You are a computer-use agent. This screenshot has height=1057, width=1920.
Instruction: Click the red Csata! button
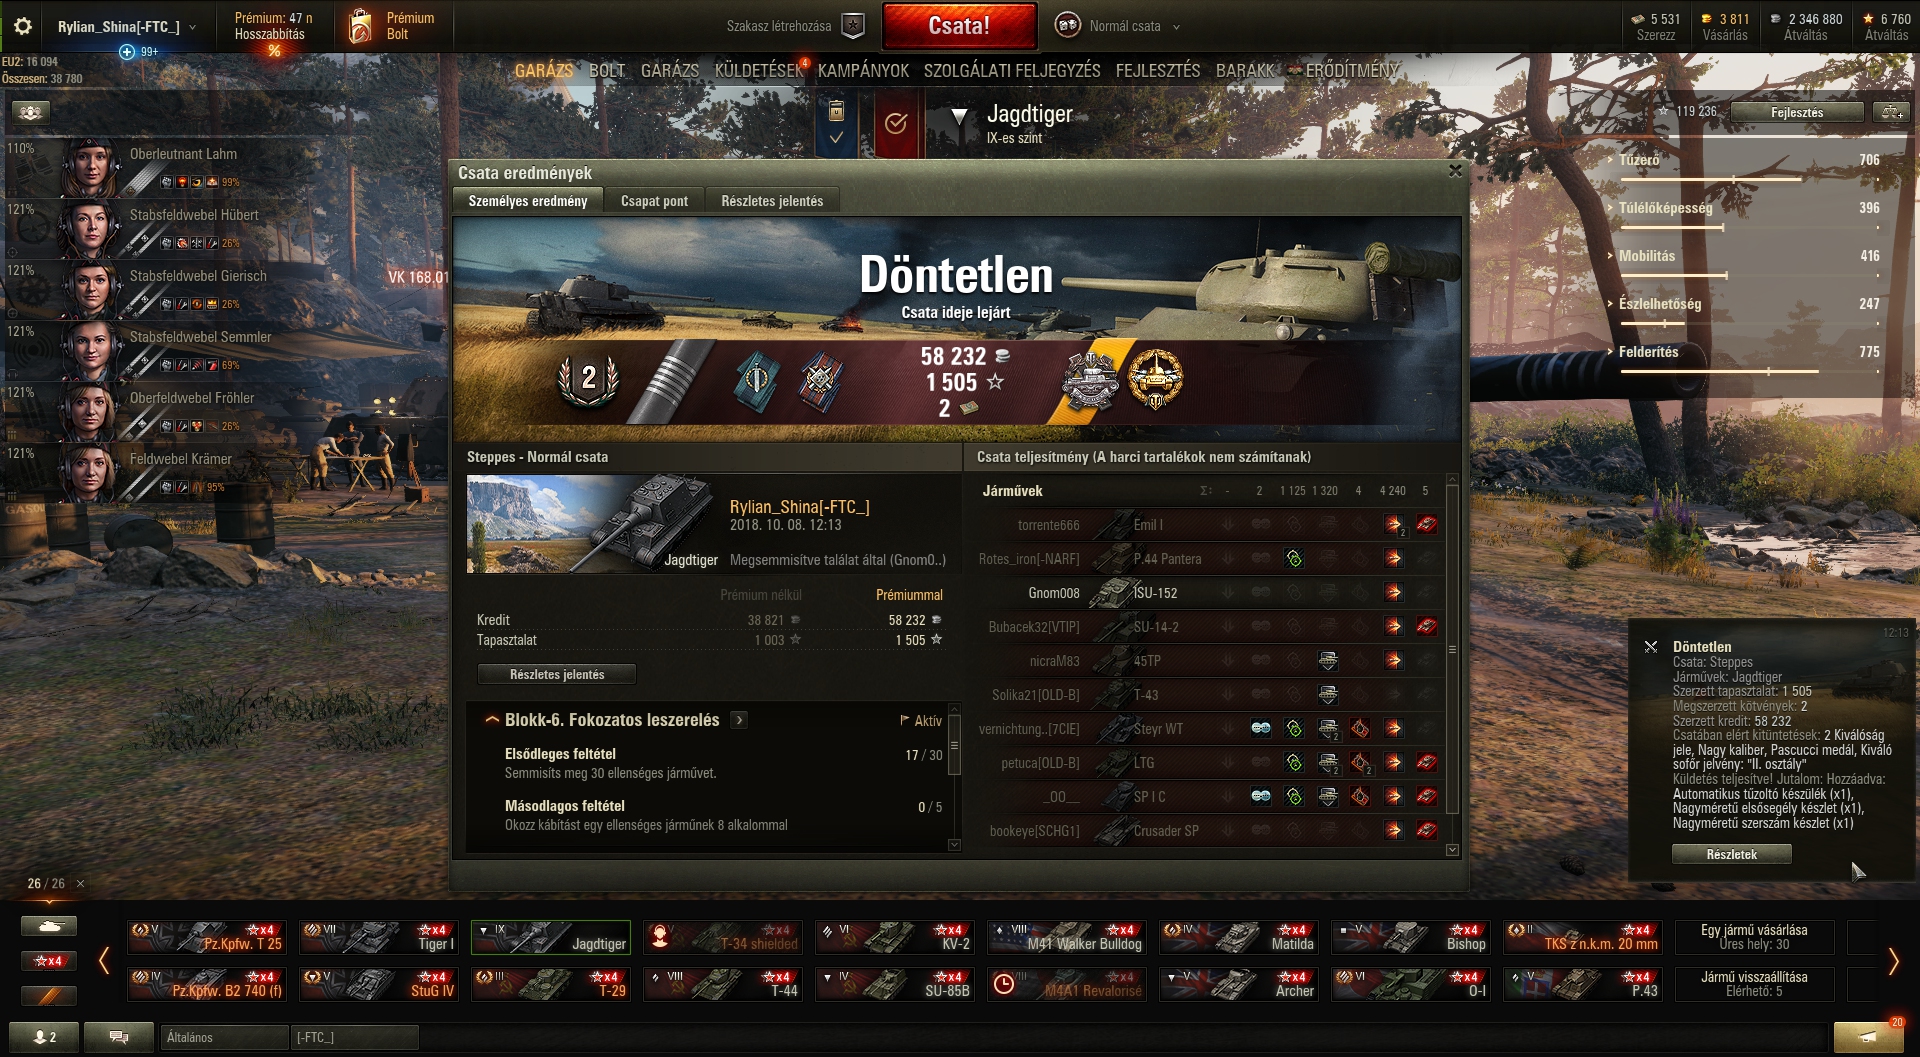click(x=959, y=26)
